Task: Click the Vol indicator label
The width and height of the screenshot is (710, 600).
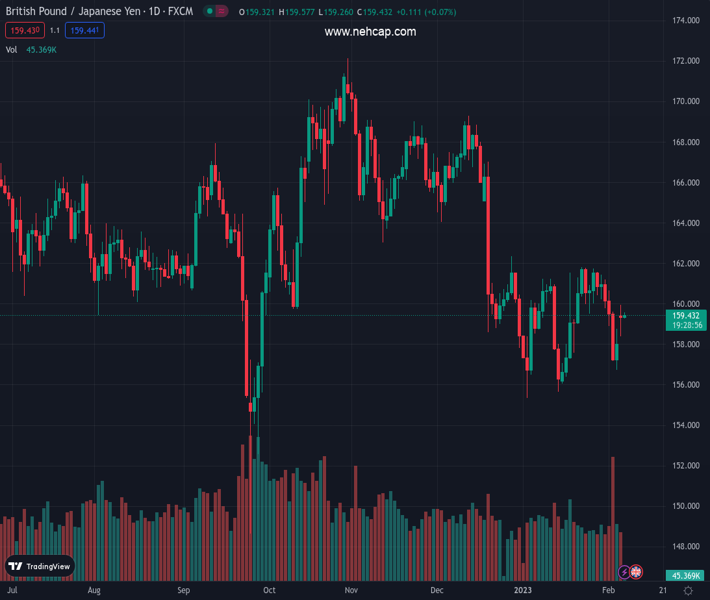Action: coord(11,49)
